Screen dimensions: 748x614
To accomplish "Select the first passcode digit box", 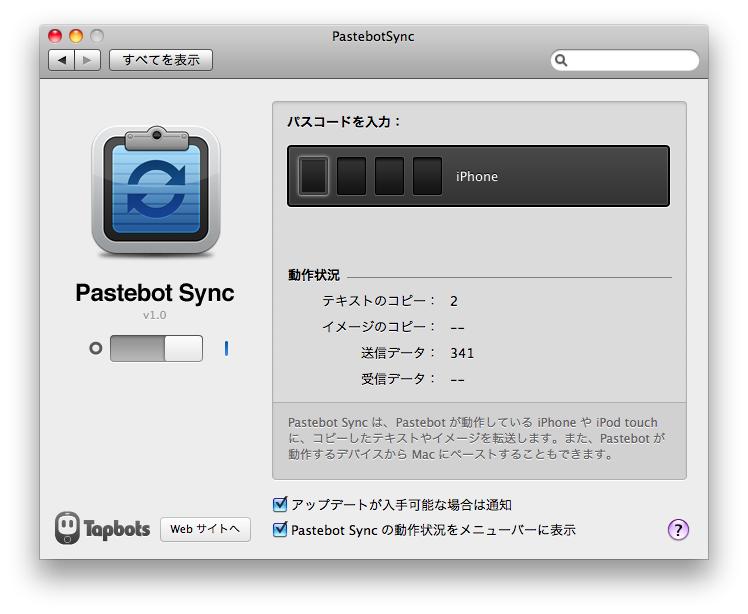I will coord(313,176).
